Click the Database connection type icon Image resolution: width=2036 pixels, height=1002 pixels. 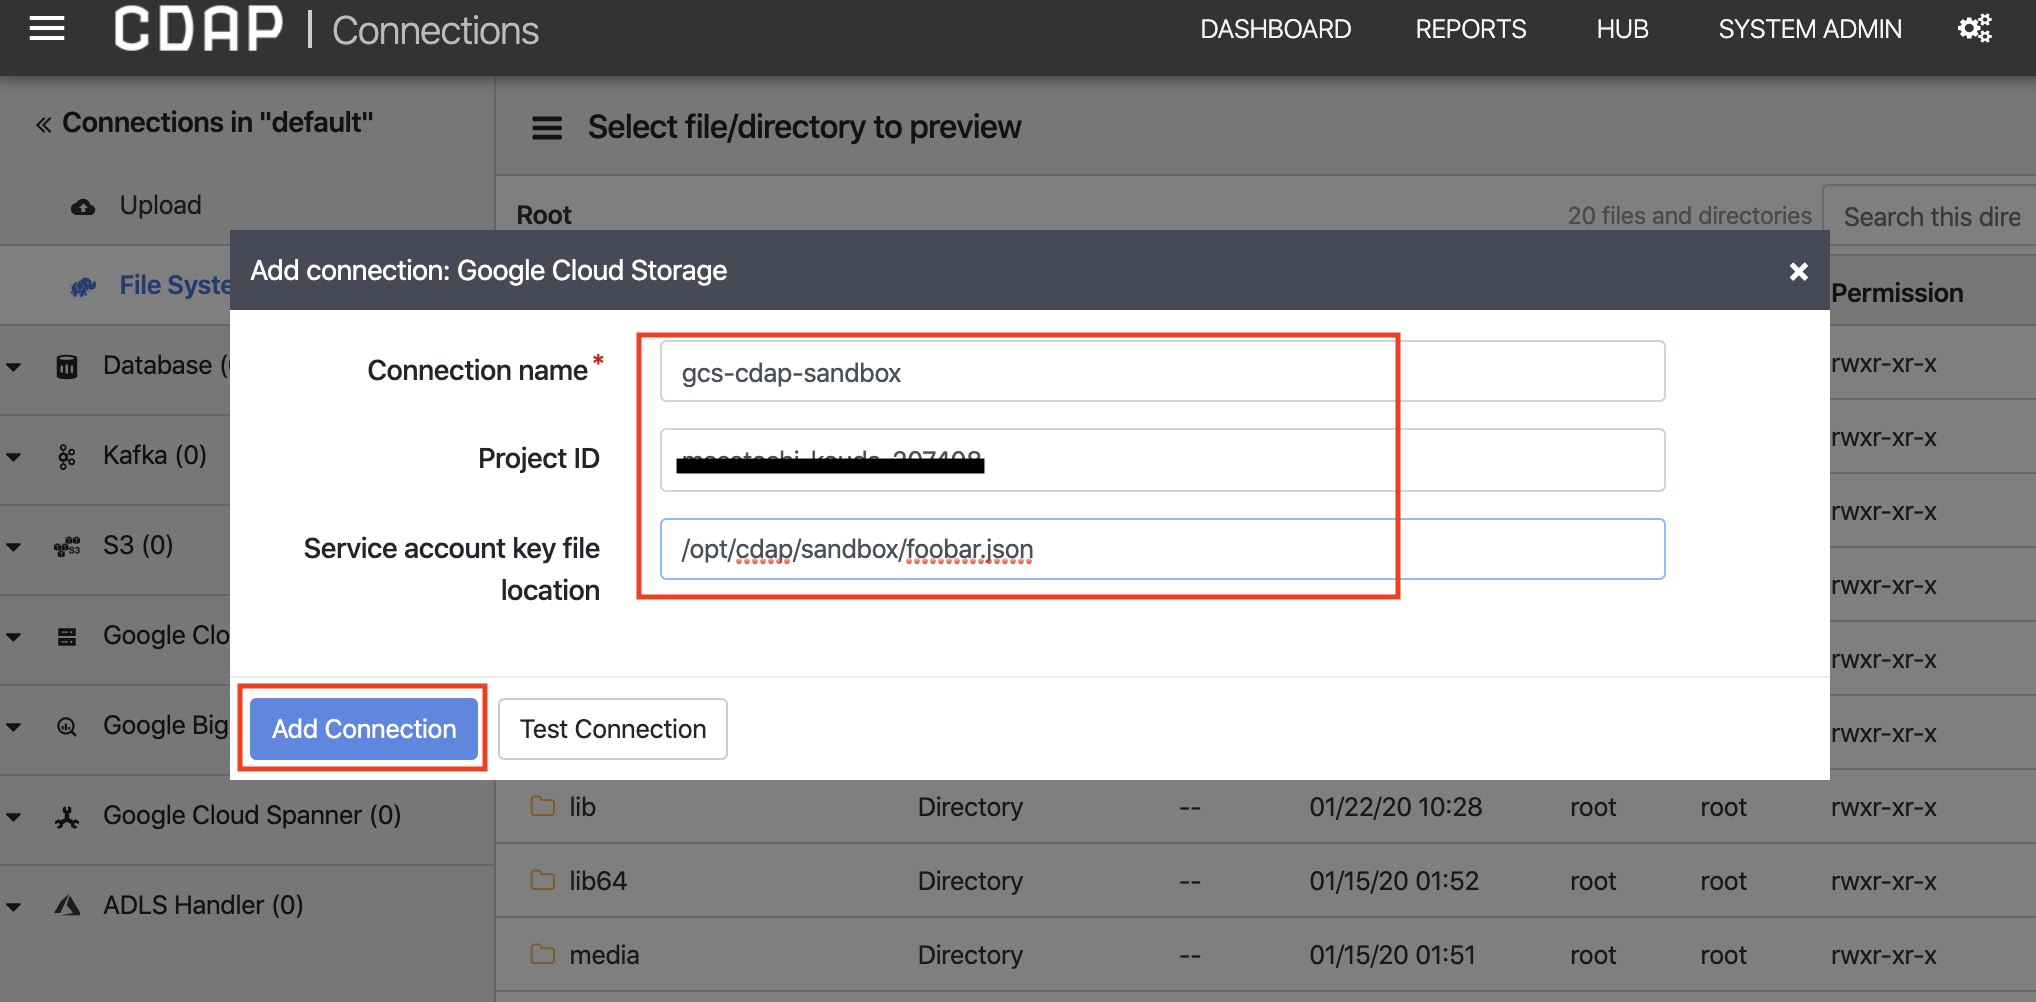click(x=66, y=365)
